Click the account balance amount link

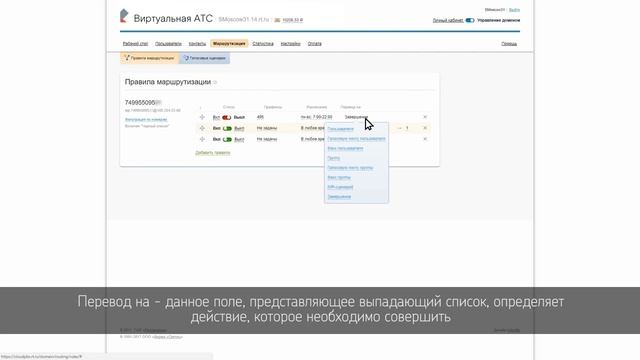[293, 20]
